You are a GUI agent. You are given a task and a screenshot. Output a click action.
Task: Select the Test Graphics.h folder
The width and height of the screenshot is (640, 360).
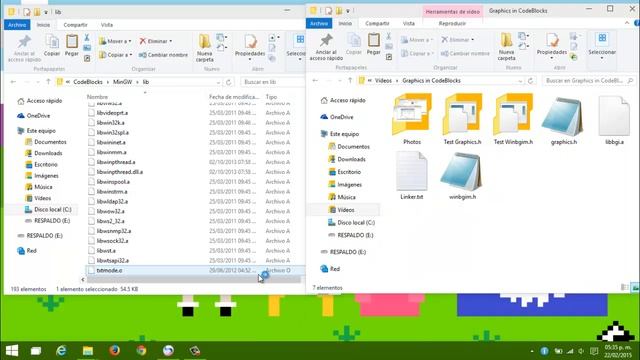pyautogui.click(x=462, y=119)
